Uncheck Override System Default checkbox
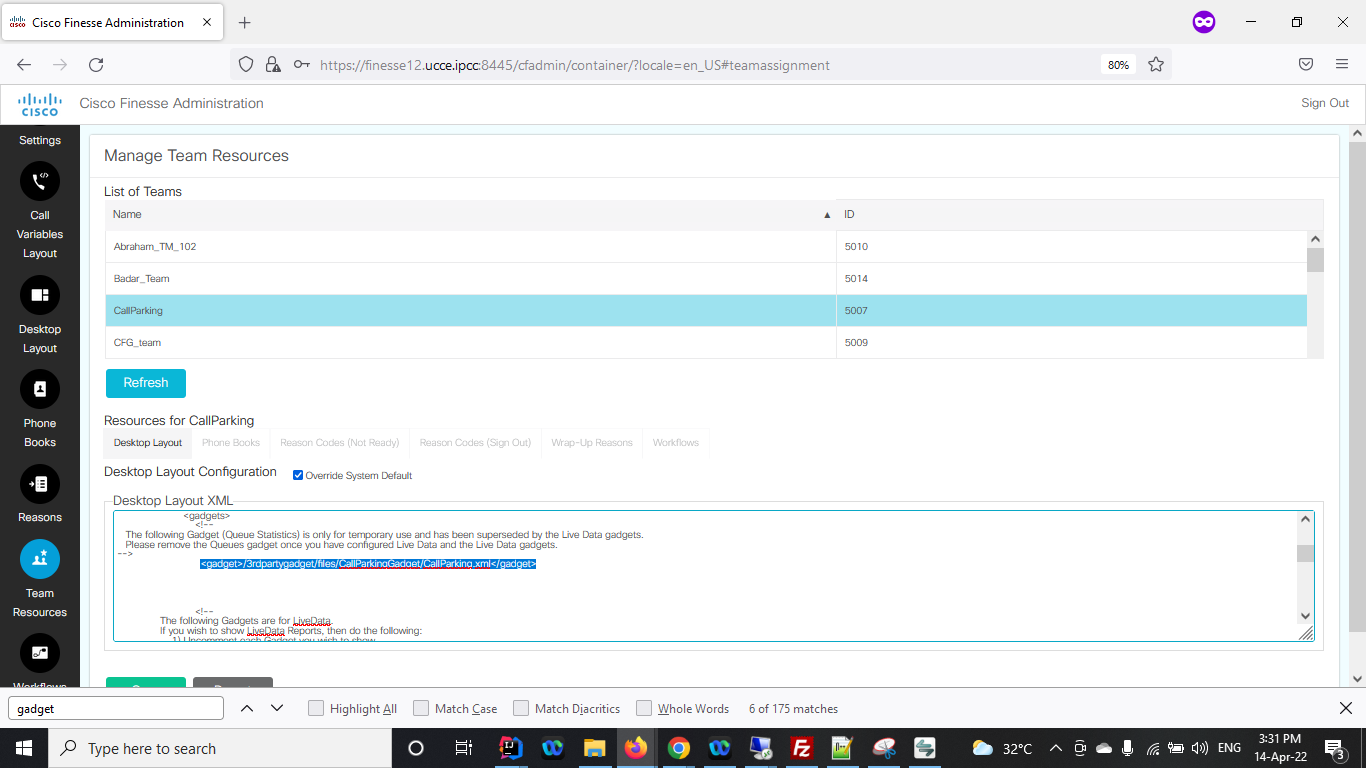 (298, 475)
